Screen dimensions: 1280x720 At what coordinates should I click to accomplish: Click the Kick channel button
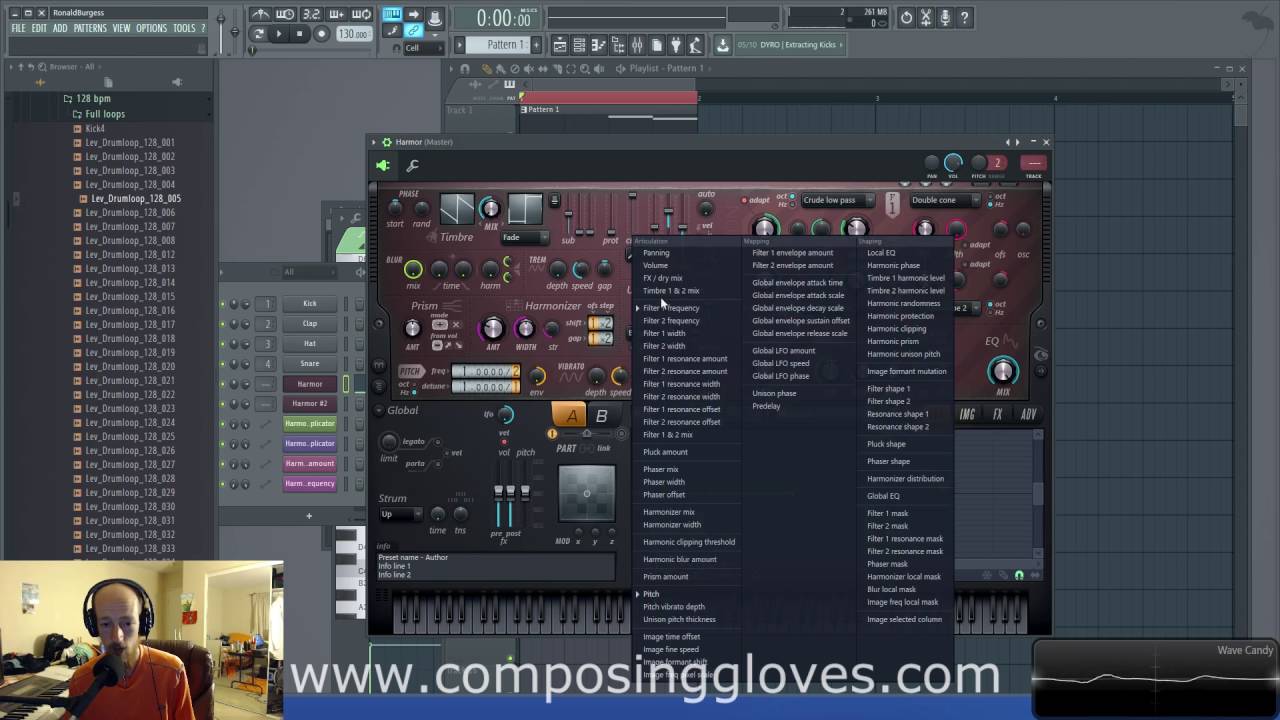pos(310,303)
